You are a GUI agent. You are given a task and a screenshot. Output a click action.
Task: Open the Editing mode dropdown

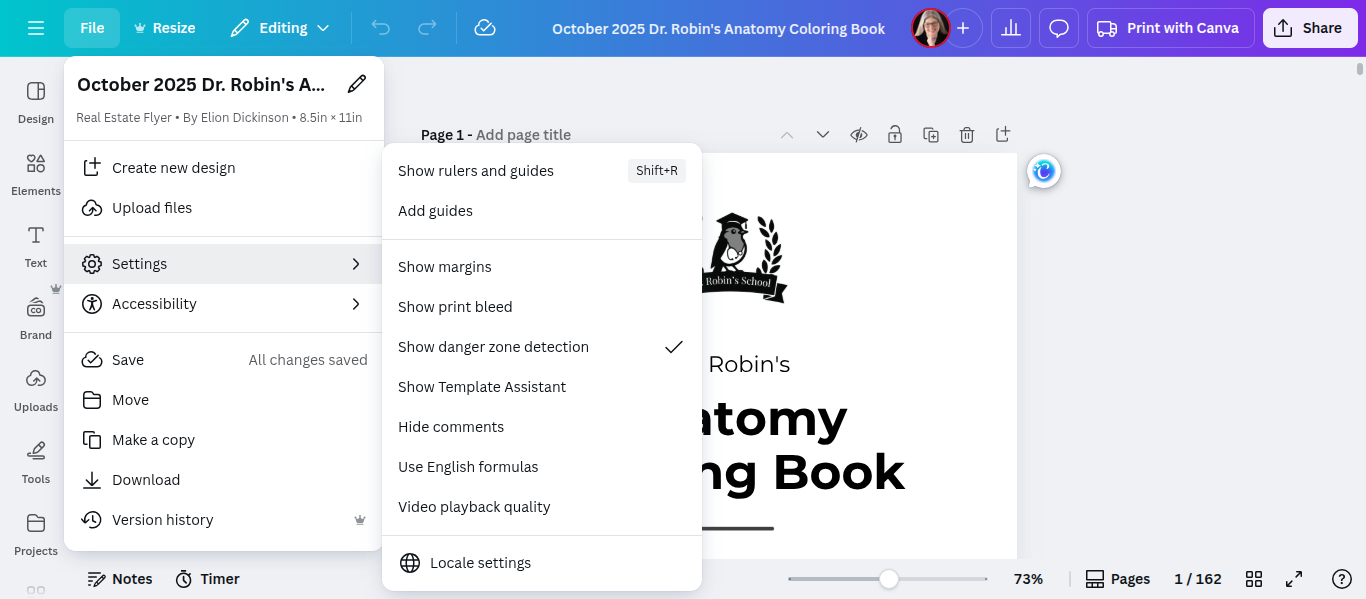(279, 28)
